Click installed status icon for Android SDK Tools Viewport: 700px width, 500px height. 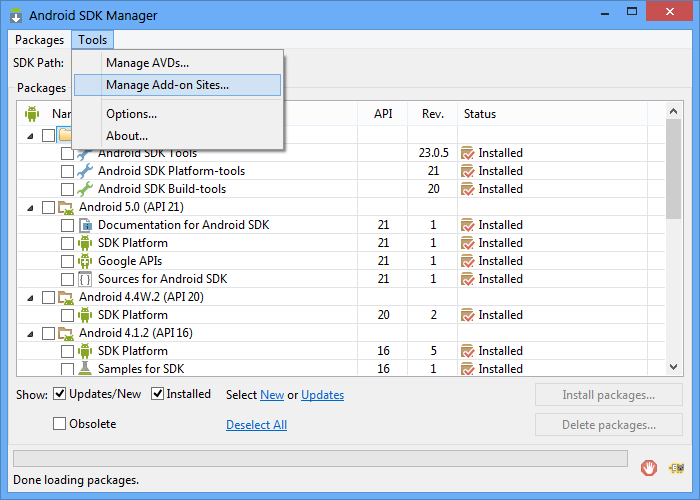[x=467, y=153]
